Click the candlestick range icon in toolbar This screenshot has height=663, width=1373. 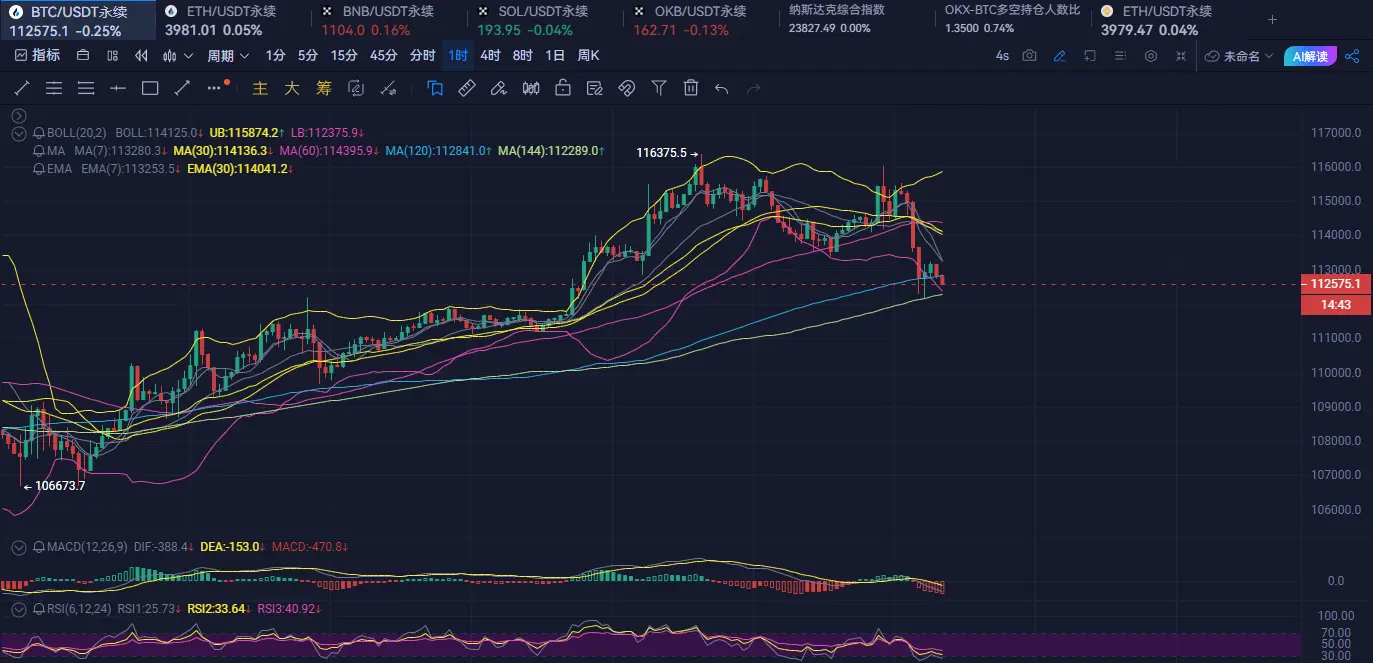pos(531,88)
